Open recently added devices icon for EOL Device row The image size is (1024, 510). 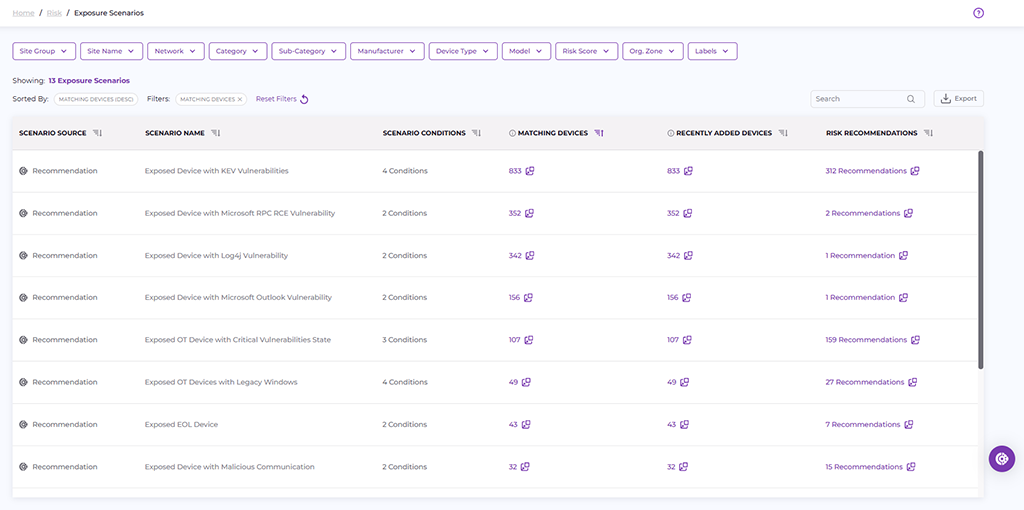(684, 424)
